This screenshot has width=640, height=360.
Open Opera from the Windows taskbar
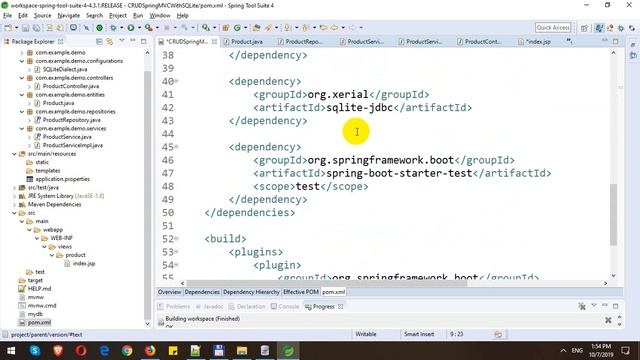tap(81, 351)
